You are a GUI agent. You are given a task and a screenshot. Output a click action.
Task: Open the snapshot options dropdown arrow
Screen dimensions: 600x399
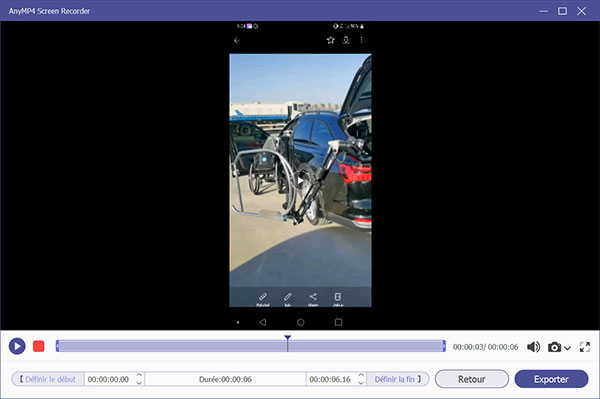(567, 348)
